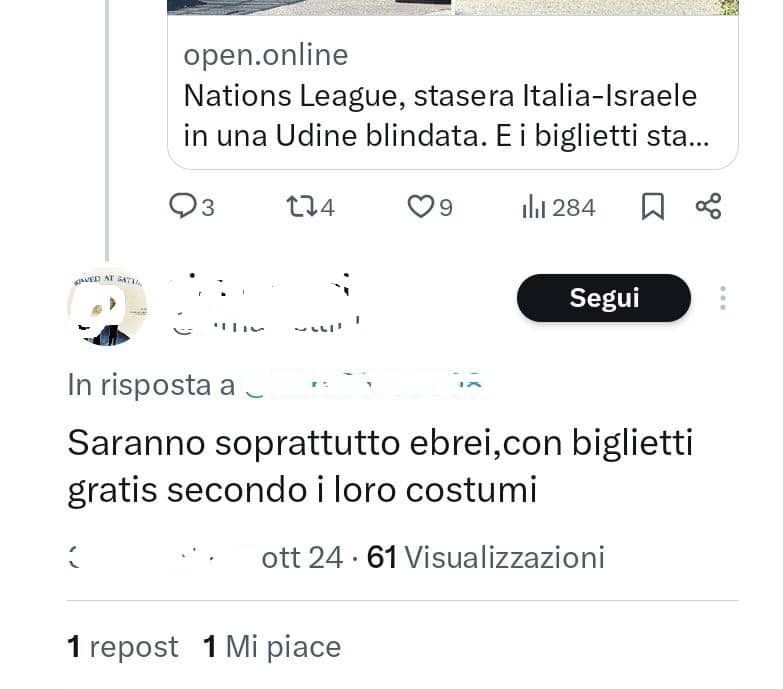Open the view statistics bar-chart icon
This screenshot has height=689, width=783.
534,207
